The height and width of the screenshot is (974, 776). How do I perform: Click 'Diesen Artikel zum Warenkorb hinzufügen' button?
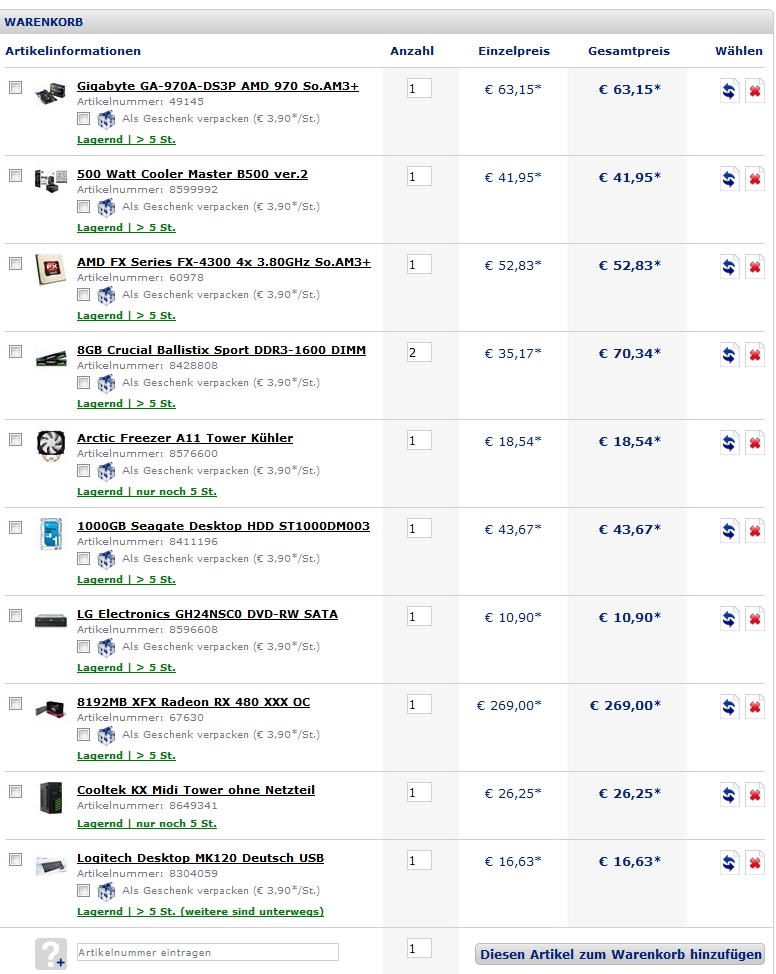point(620,954)
